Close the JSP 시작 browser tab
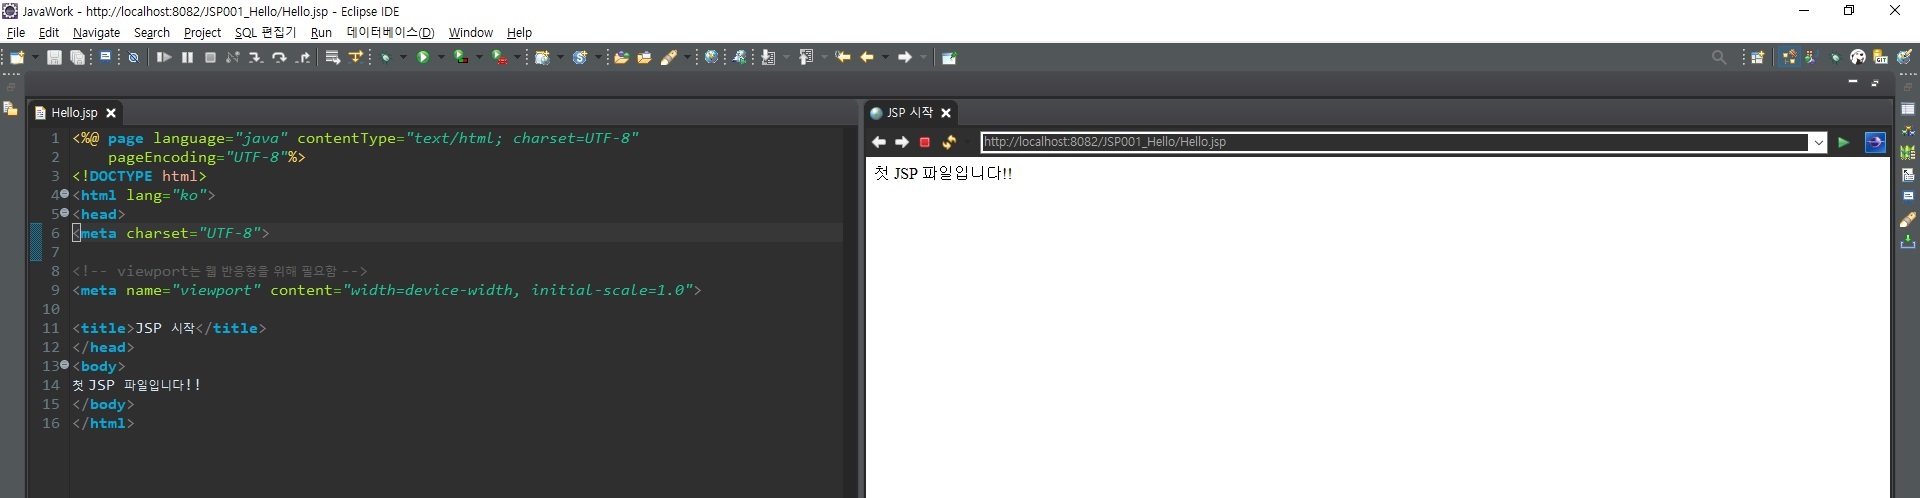Screen dimensions: 1920x498 click(946, 113)
